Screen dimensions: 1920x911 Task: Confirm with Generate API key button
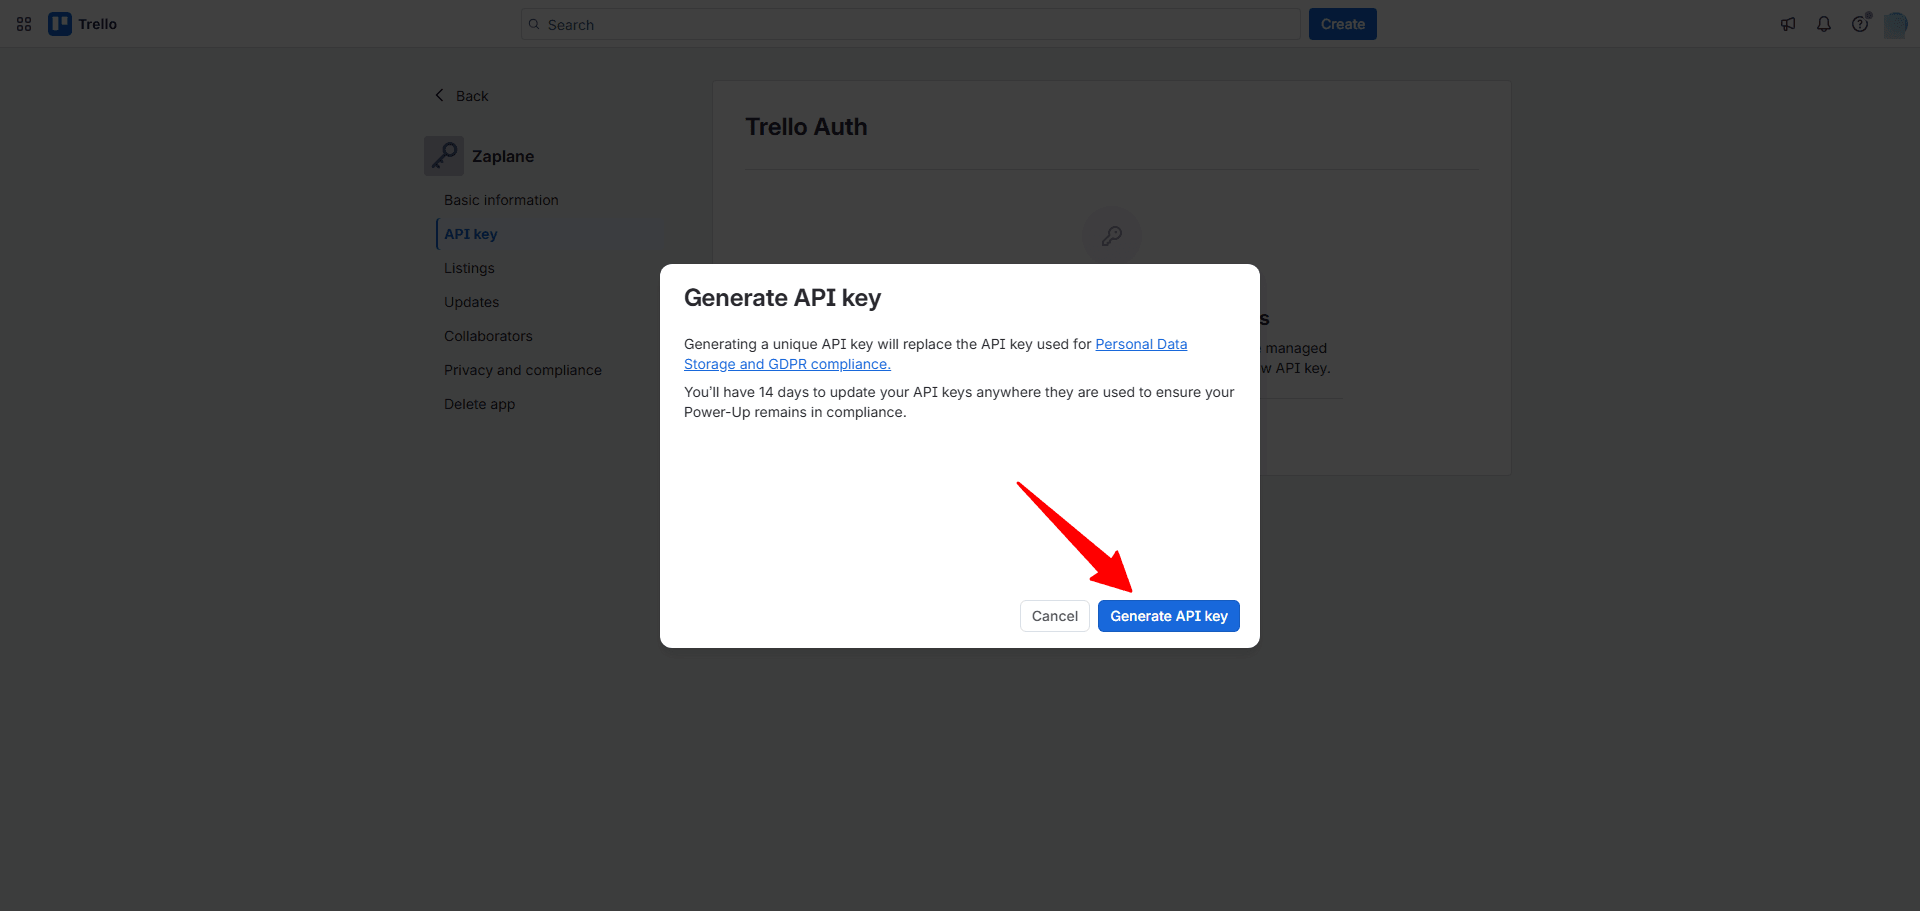pyautogui.click(x=1168, y=616)
